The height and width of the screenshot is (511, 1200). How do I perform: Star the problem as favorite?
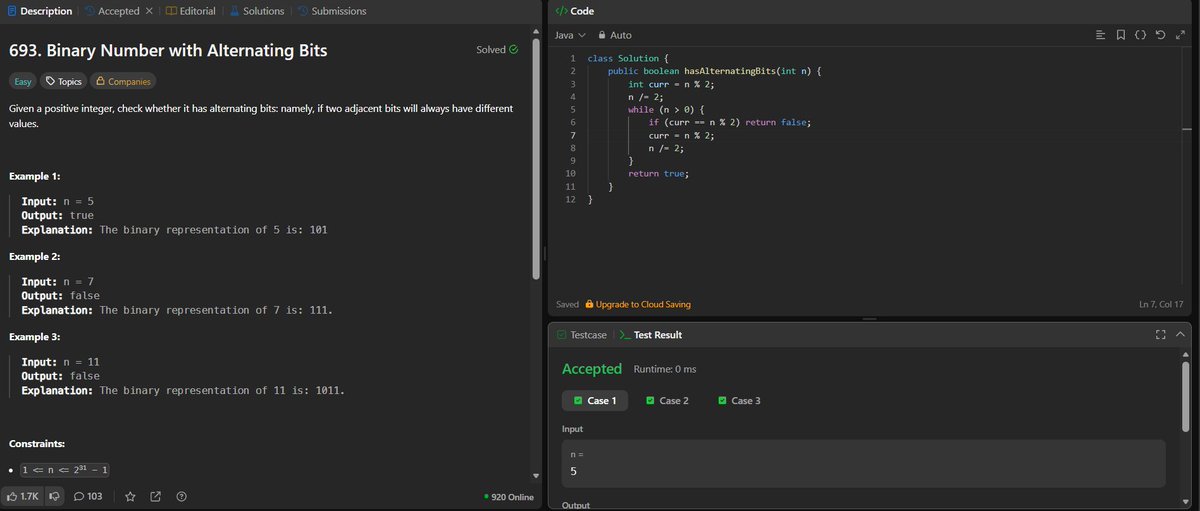point(130,496)
